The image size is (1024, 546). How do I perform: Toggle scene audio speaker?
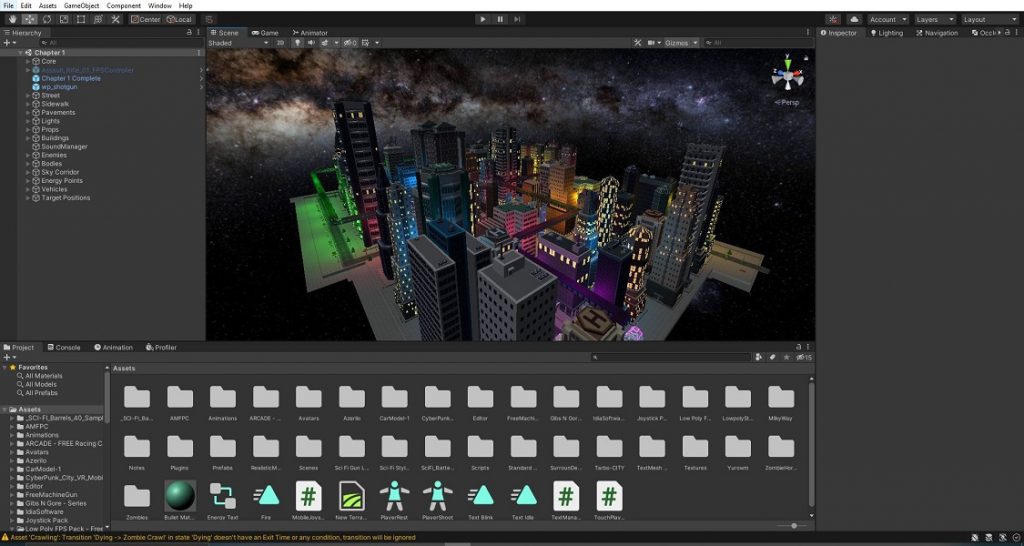[311, 42]
